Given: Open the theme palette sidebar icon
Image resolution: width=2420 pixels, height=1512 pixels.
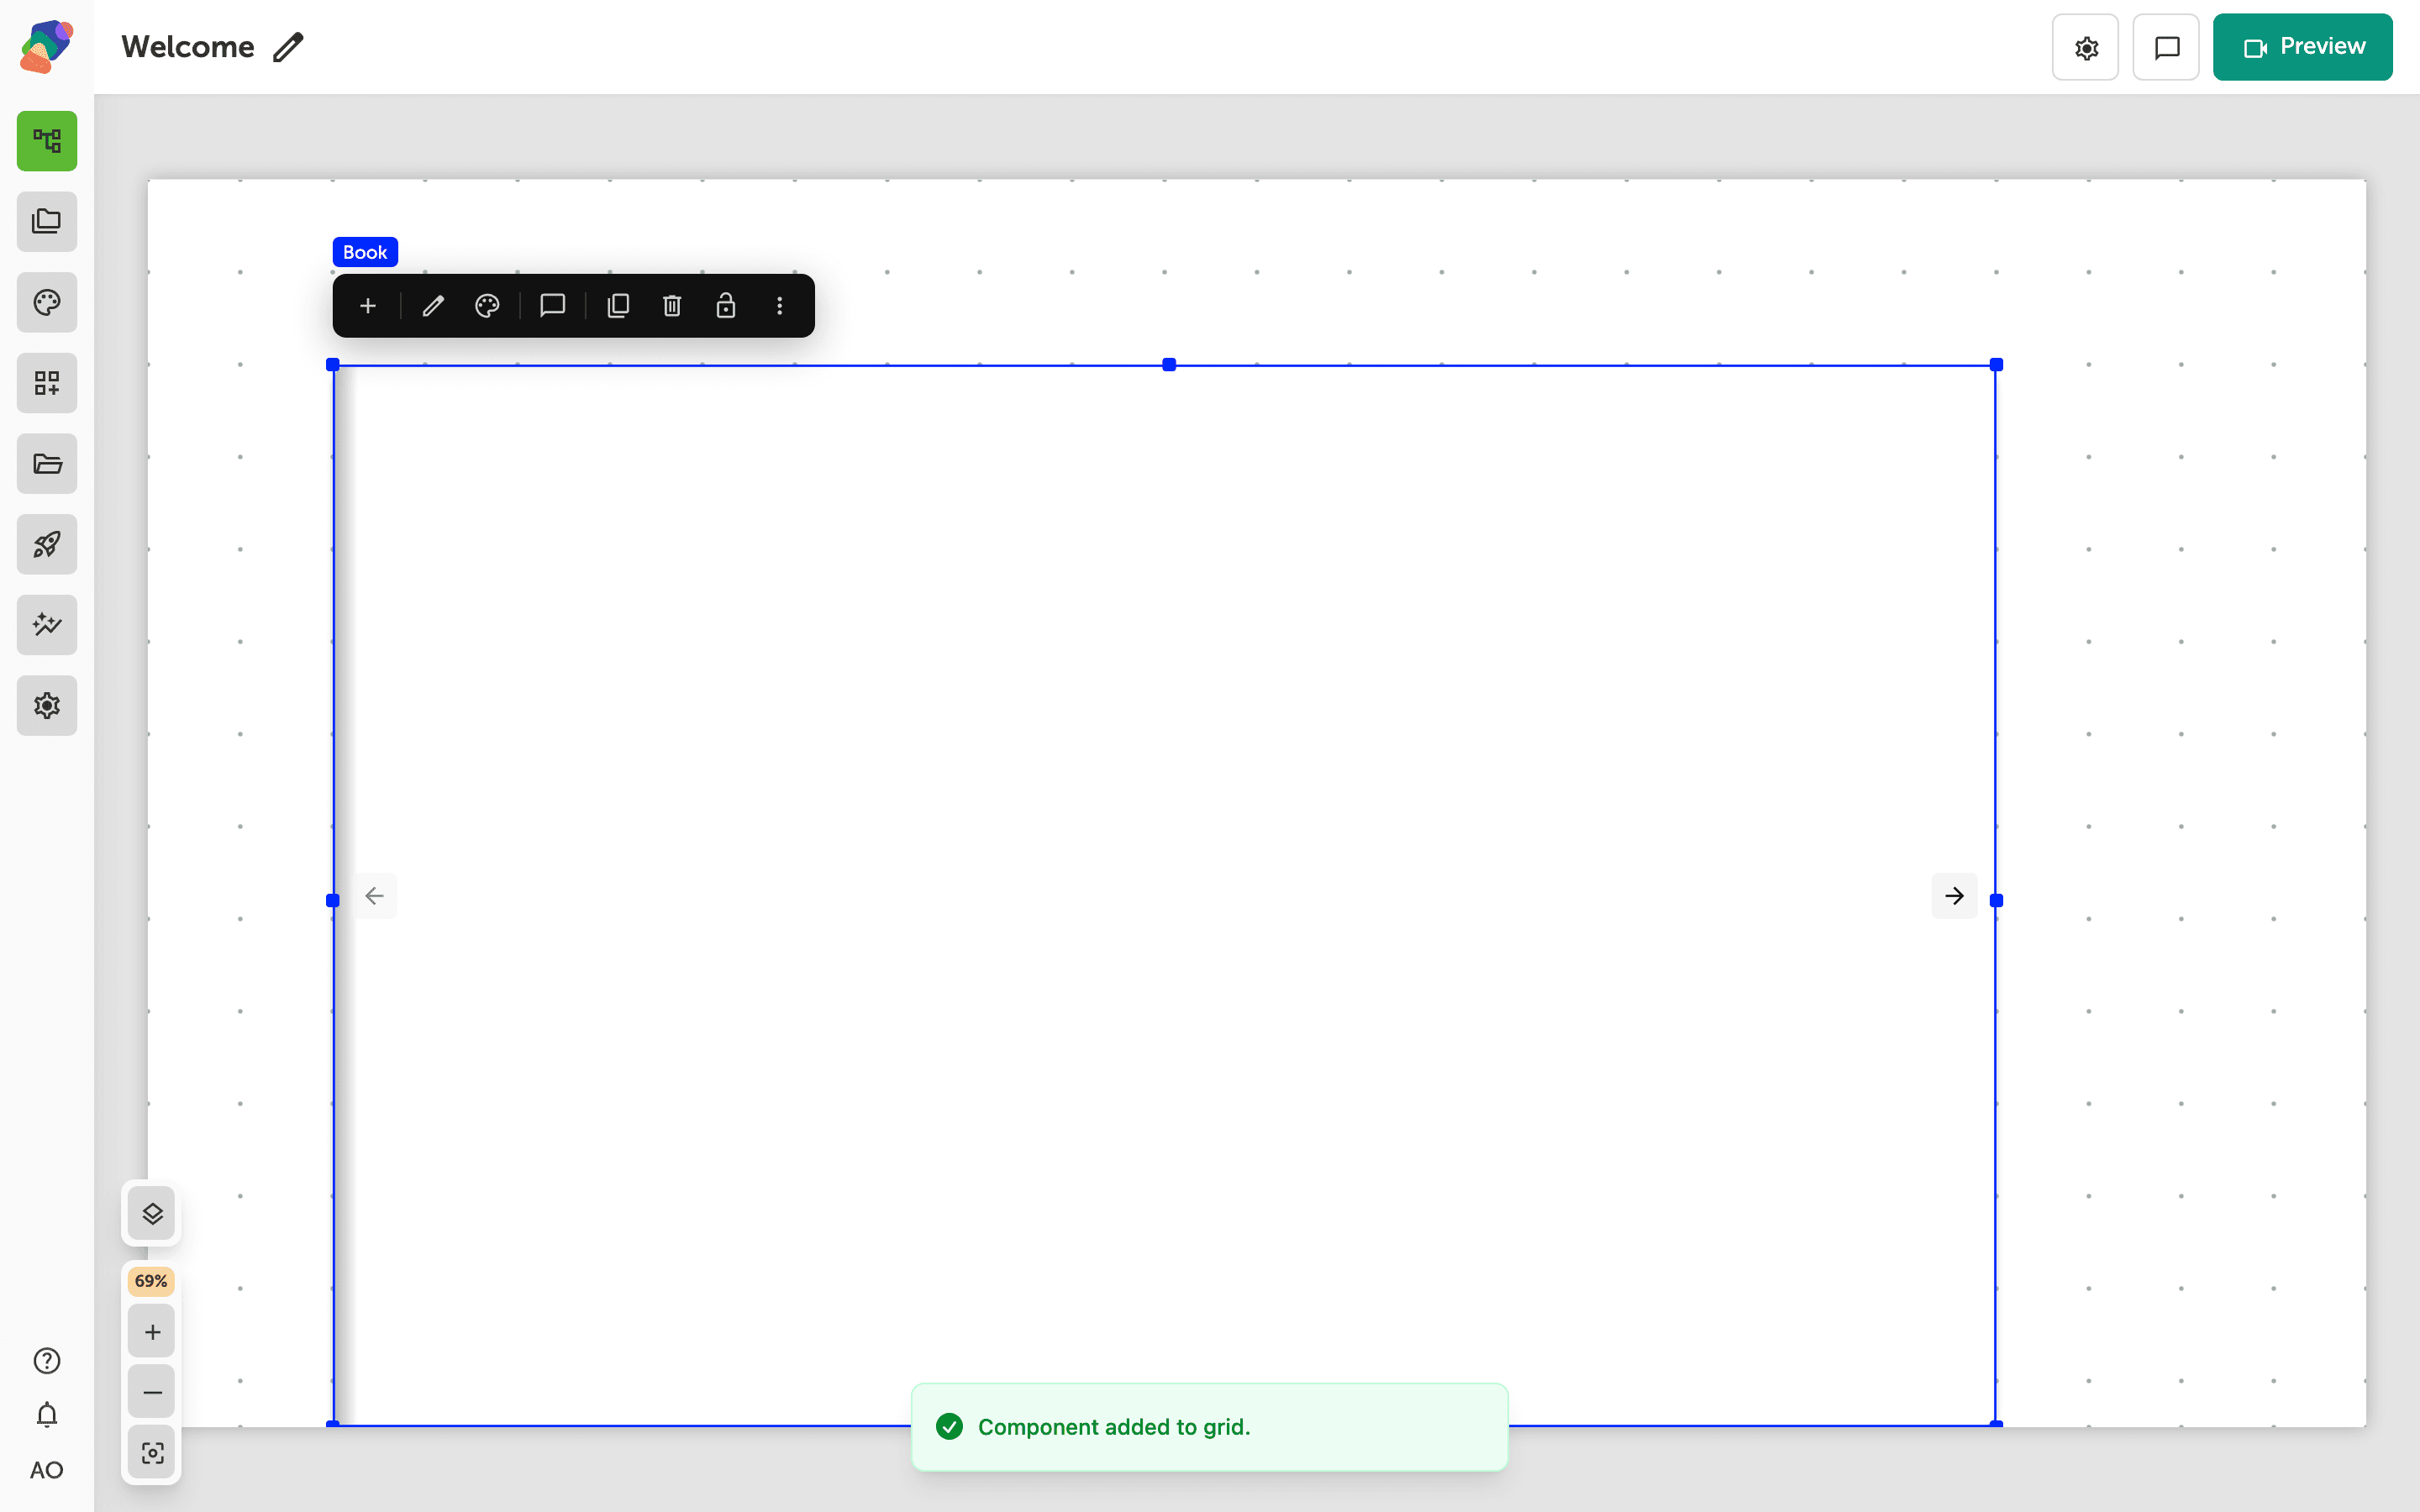Looking at the screenshot, I should tap(47, 302).
